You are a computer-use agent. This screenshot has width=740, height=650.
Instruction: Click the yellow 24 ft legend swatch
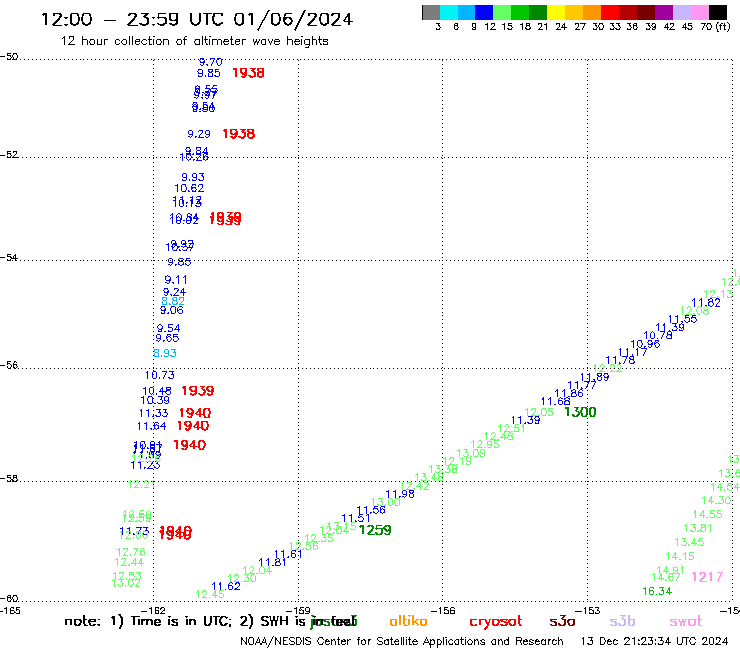coord(556,12)
